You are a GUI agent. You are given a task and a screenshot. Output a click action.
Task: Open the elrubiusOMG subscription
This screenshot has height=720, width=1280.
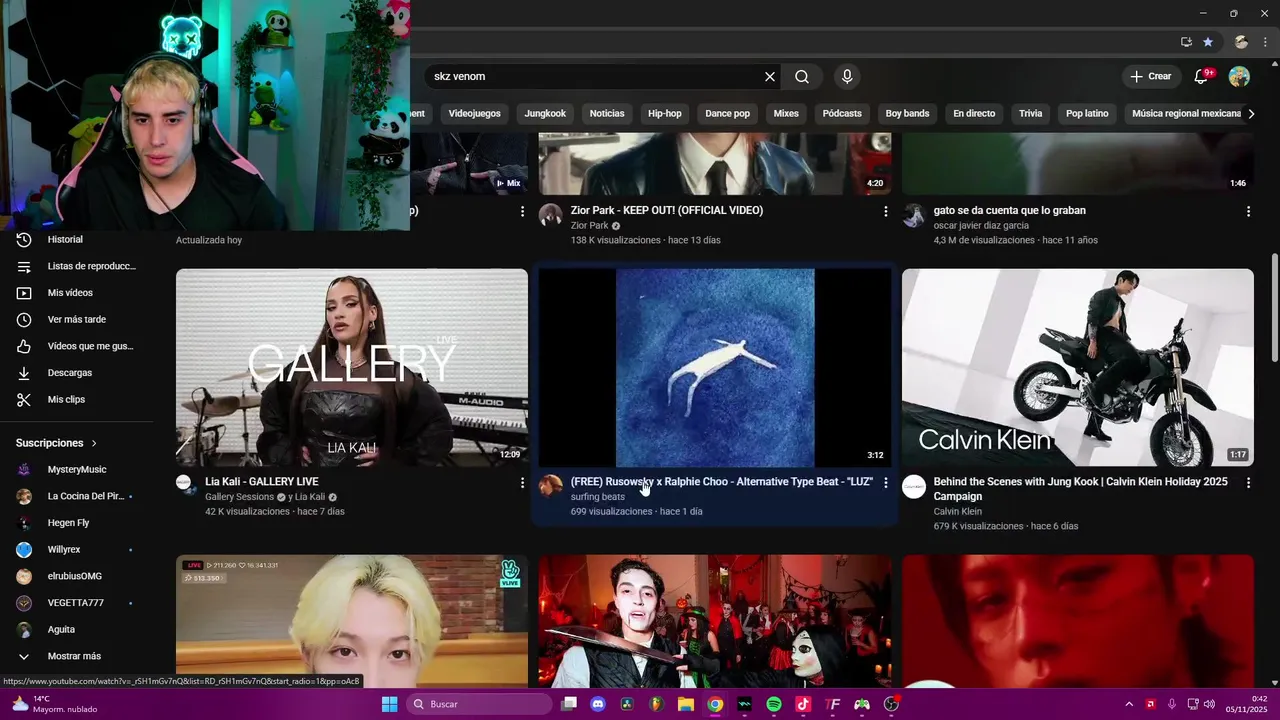tap(78, 576)
